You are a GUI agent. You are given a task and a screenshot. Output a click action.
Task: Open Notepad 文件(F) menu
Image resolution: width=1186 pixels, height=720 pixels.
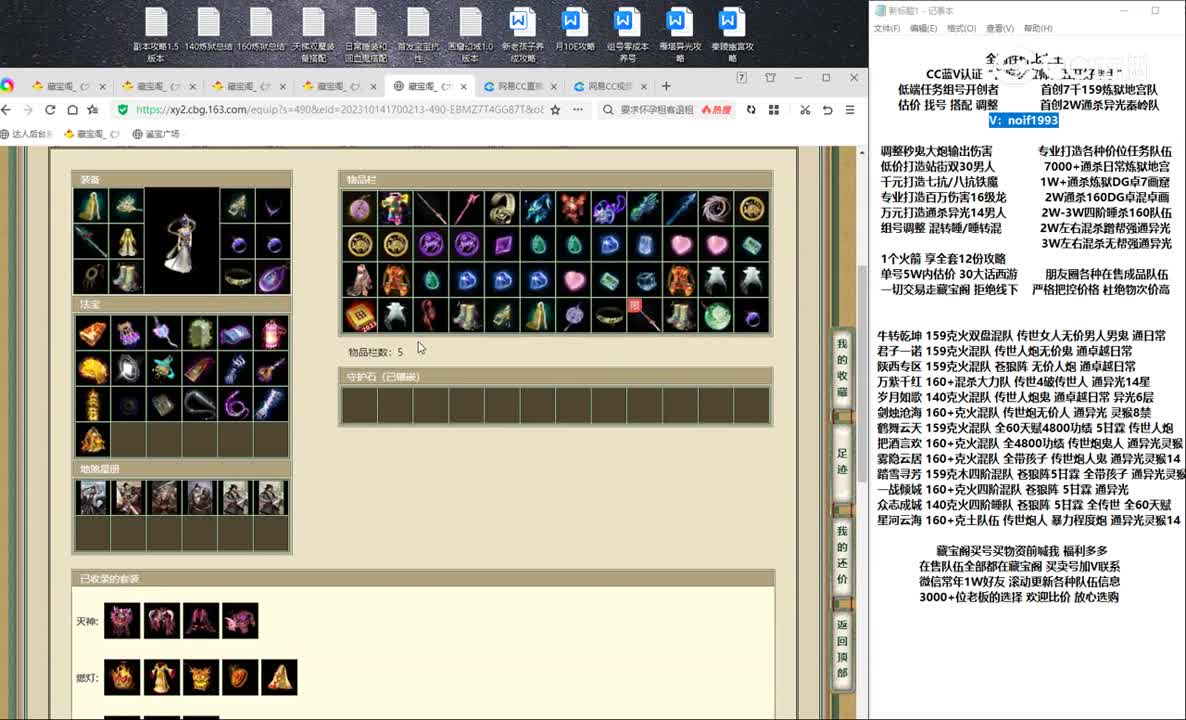(886, 28)
